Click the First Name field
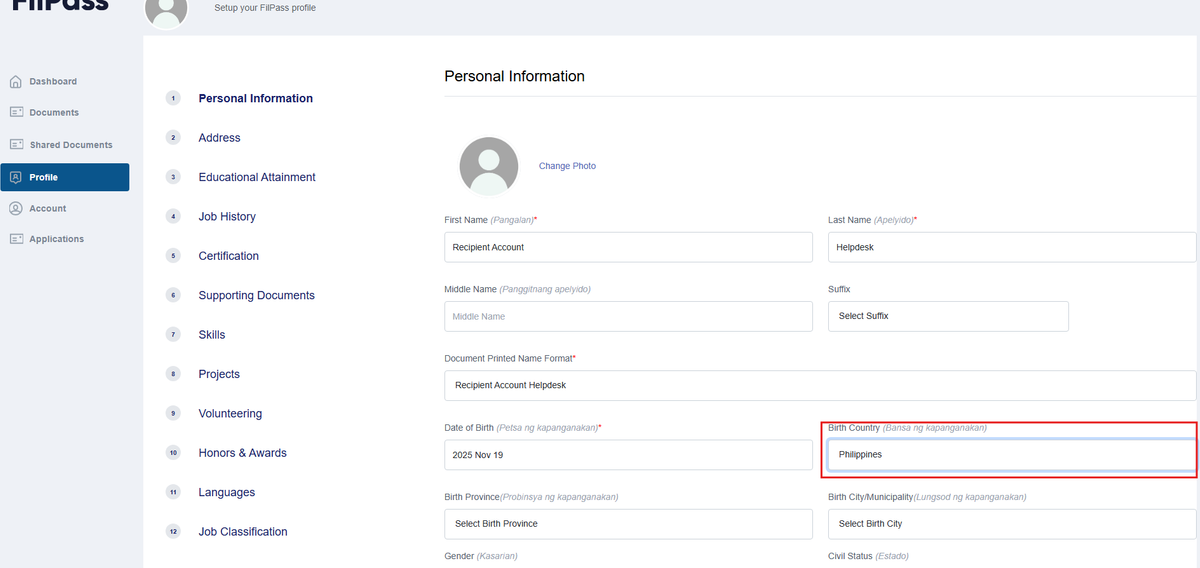 click(x=628, y=247)
